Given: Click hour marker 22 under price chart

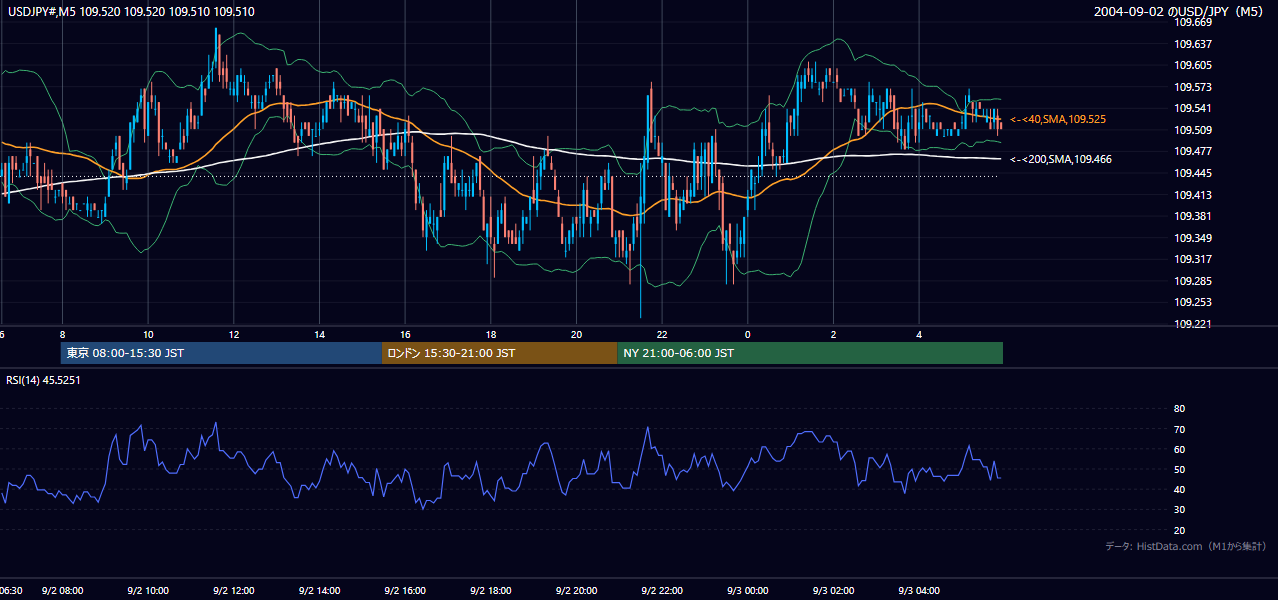Looking at the screenshot, I should [663, 334].
